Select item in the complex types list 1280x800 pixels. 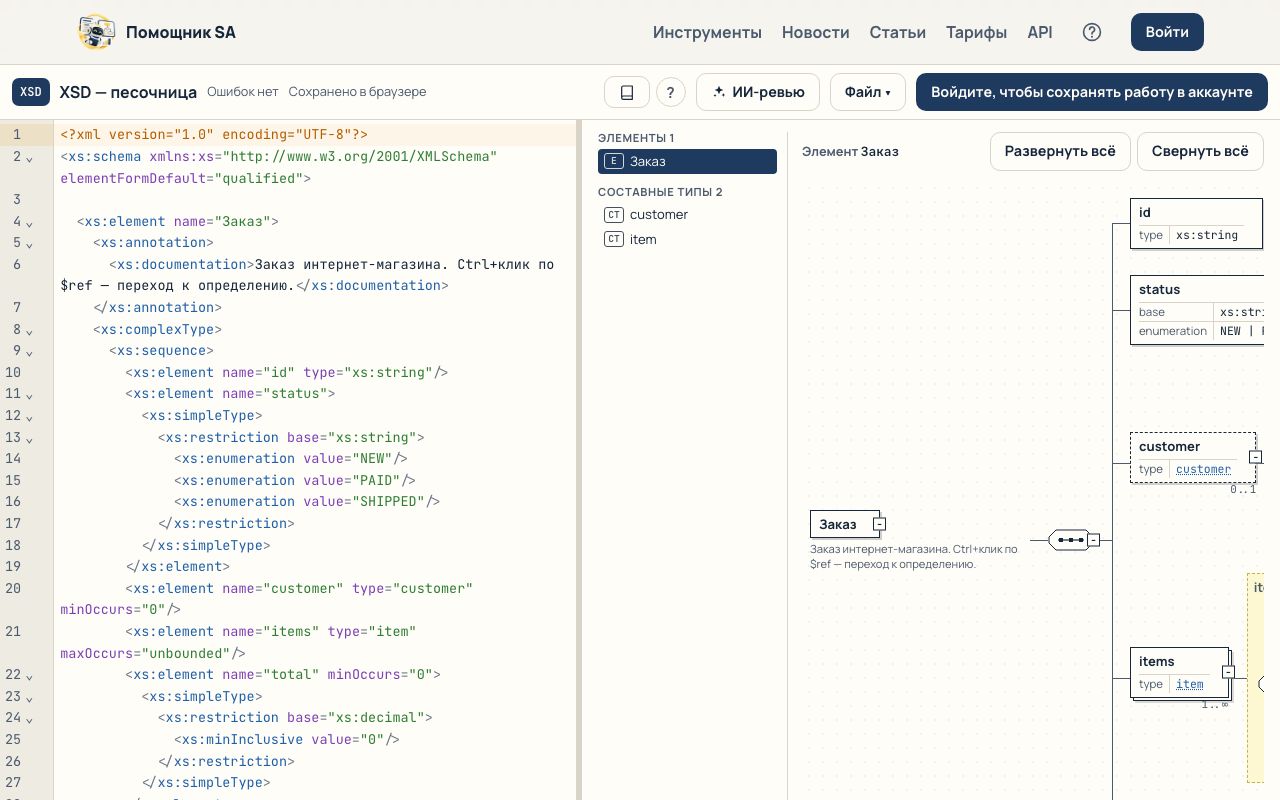coord(687,239)
